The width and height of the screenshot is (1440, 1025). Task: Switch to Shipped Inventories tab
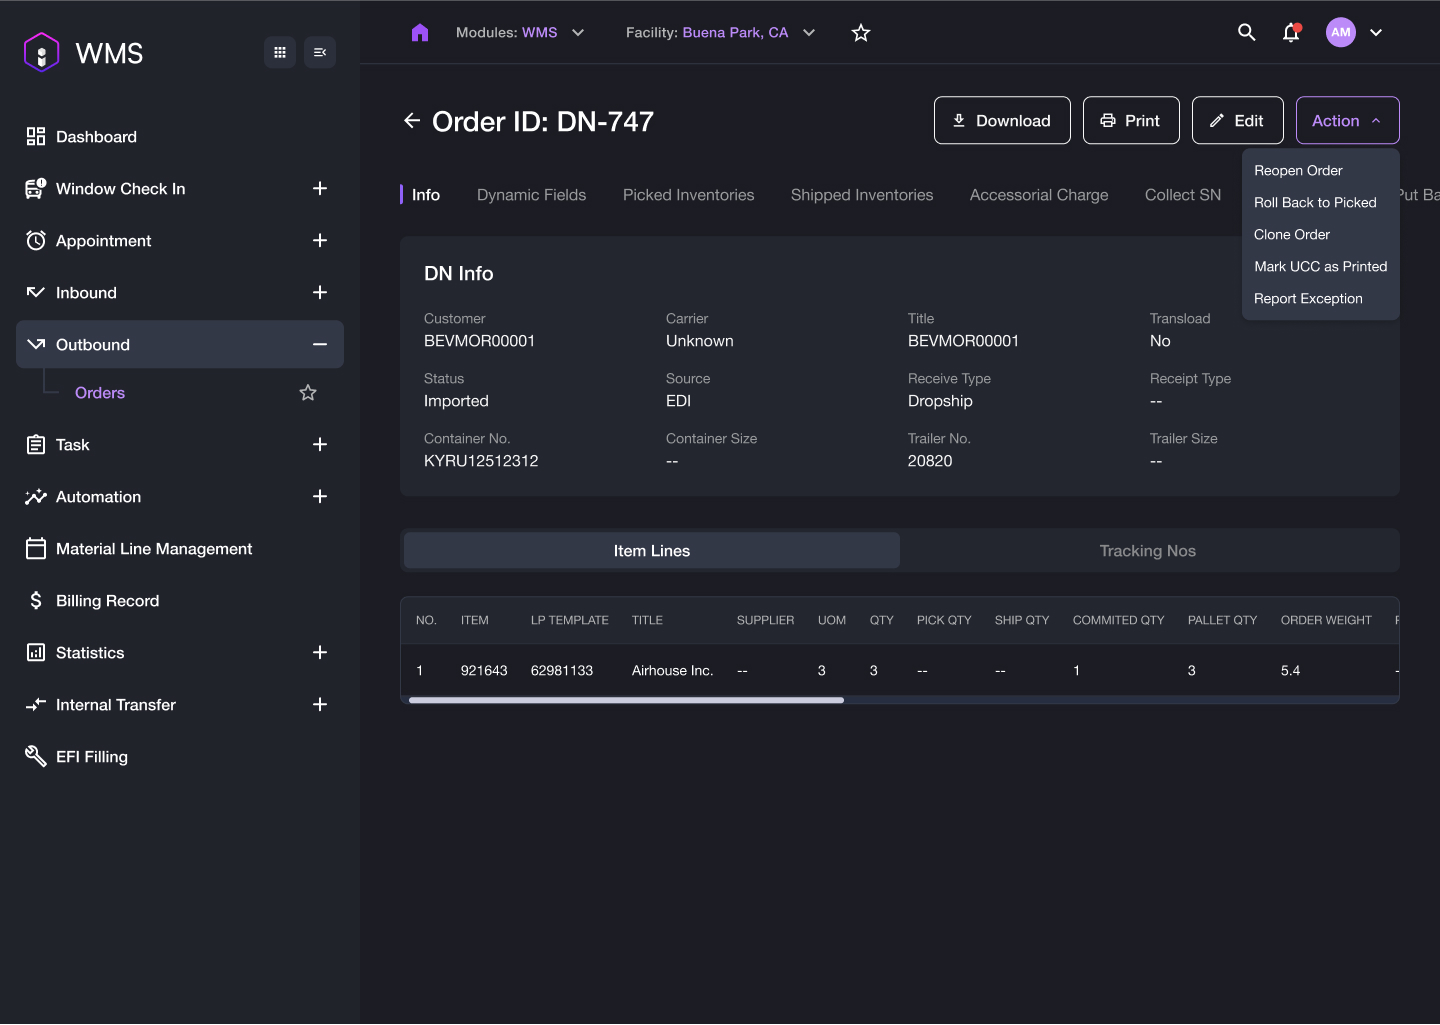862,195
